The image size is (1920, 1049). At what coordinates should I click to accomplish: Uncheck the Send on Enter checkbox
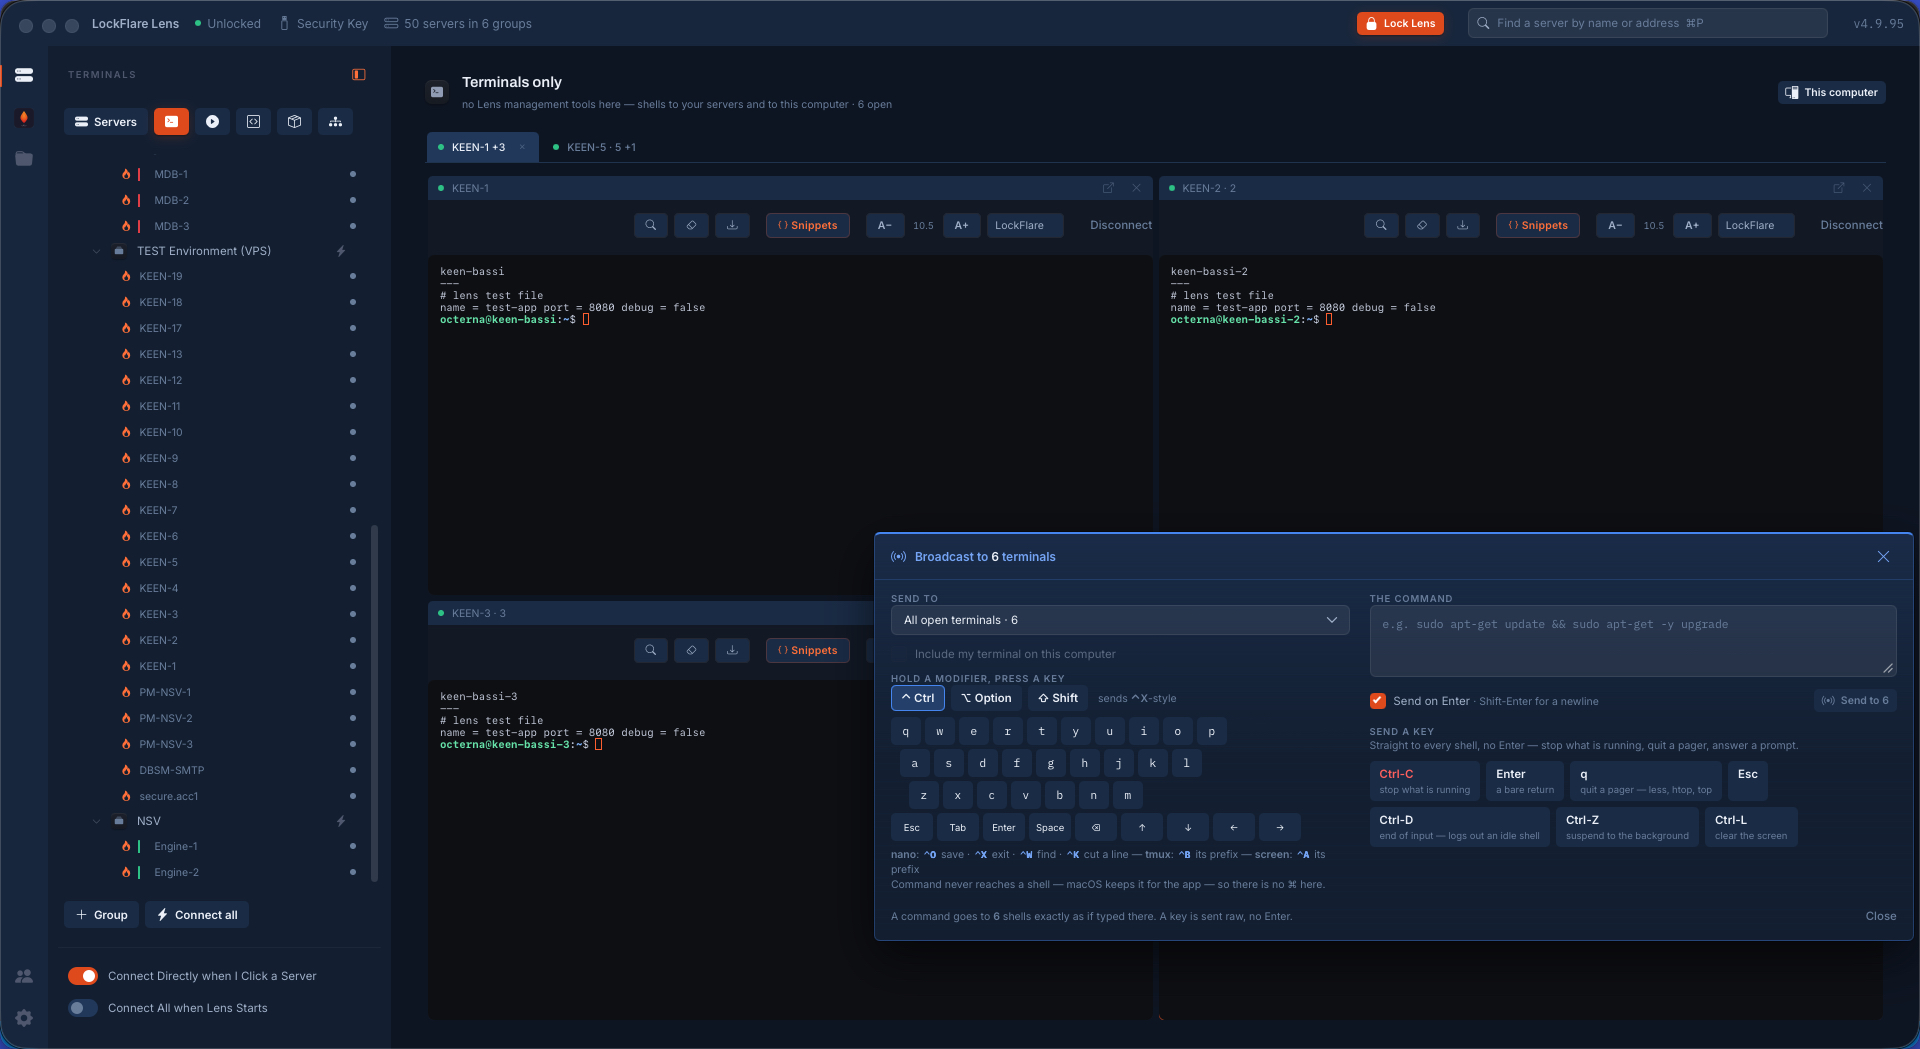pyautogui.click(x=1378, y=701)
